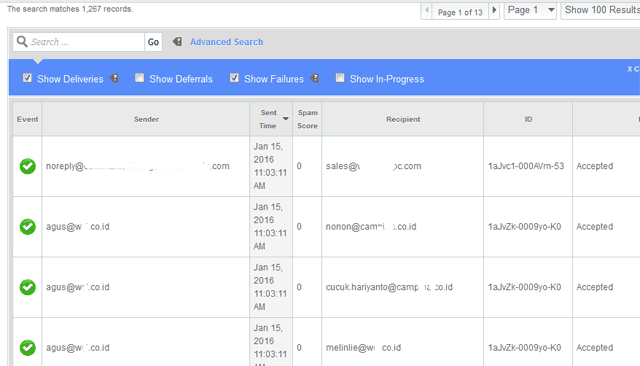Click Accepted result in noreply row
The image size is (640, 366).
point(595,166)
